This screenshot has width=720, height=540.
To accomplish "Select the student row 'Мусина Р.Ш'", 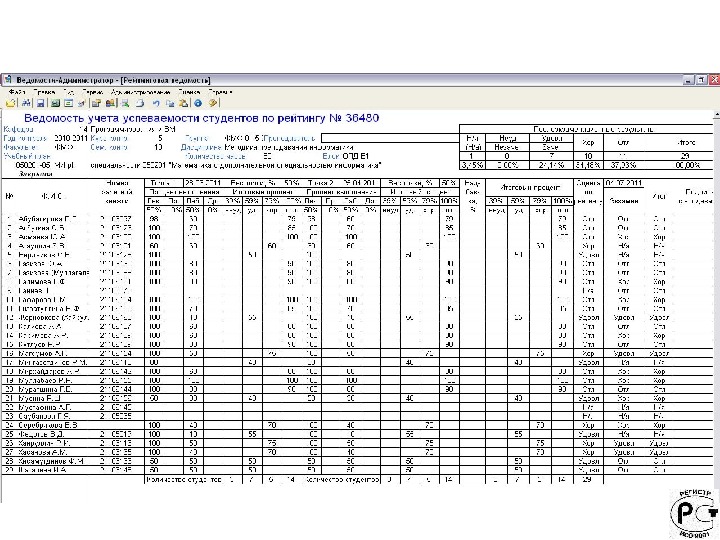I will click(357, 398).
